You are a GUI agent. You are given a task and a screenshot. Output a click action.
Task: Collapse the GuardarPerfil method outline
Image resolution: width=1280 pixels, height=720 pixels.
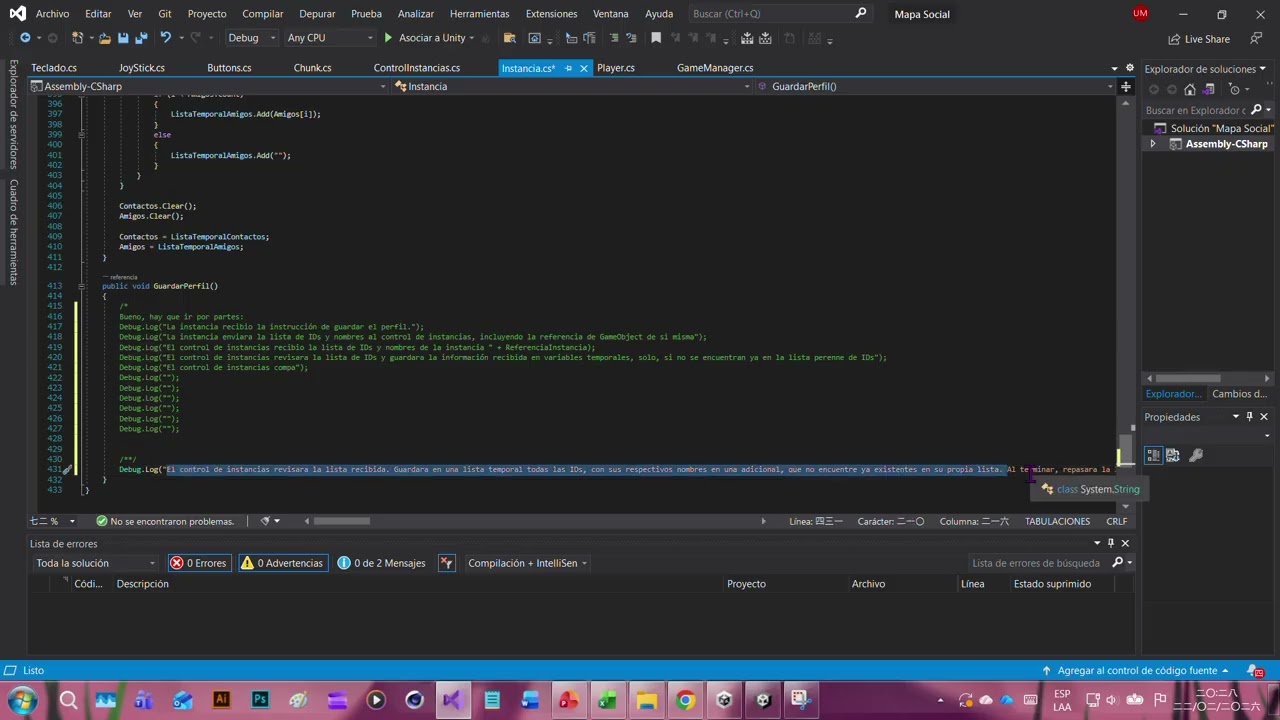tap(81, 286)
